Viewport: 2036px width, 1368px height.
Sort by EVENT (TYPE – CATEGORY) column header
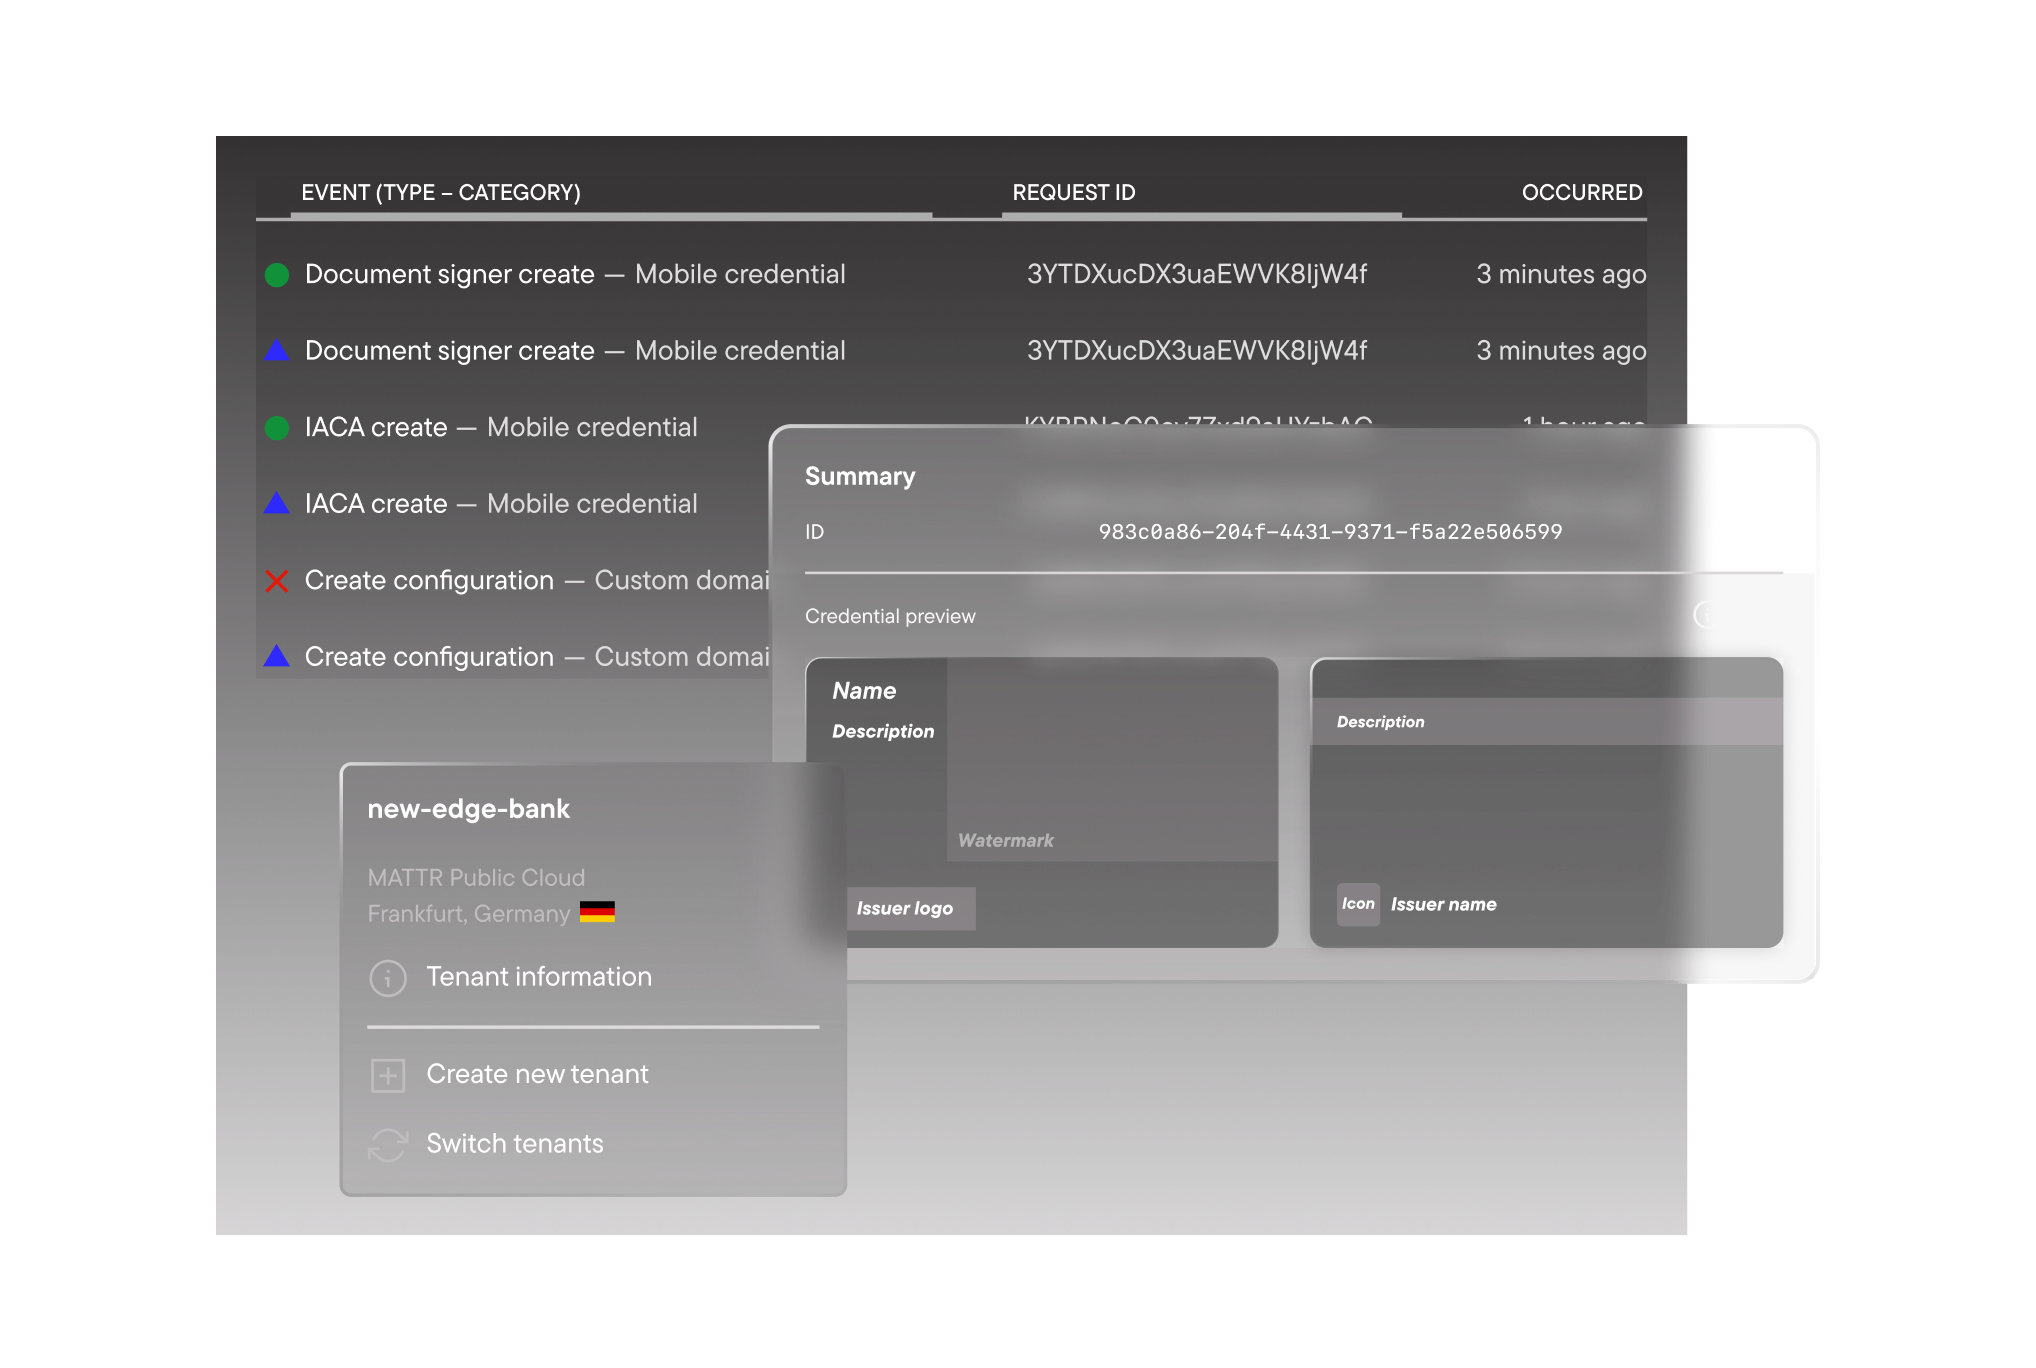441,192
